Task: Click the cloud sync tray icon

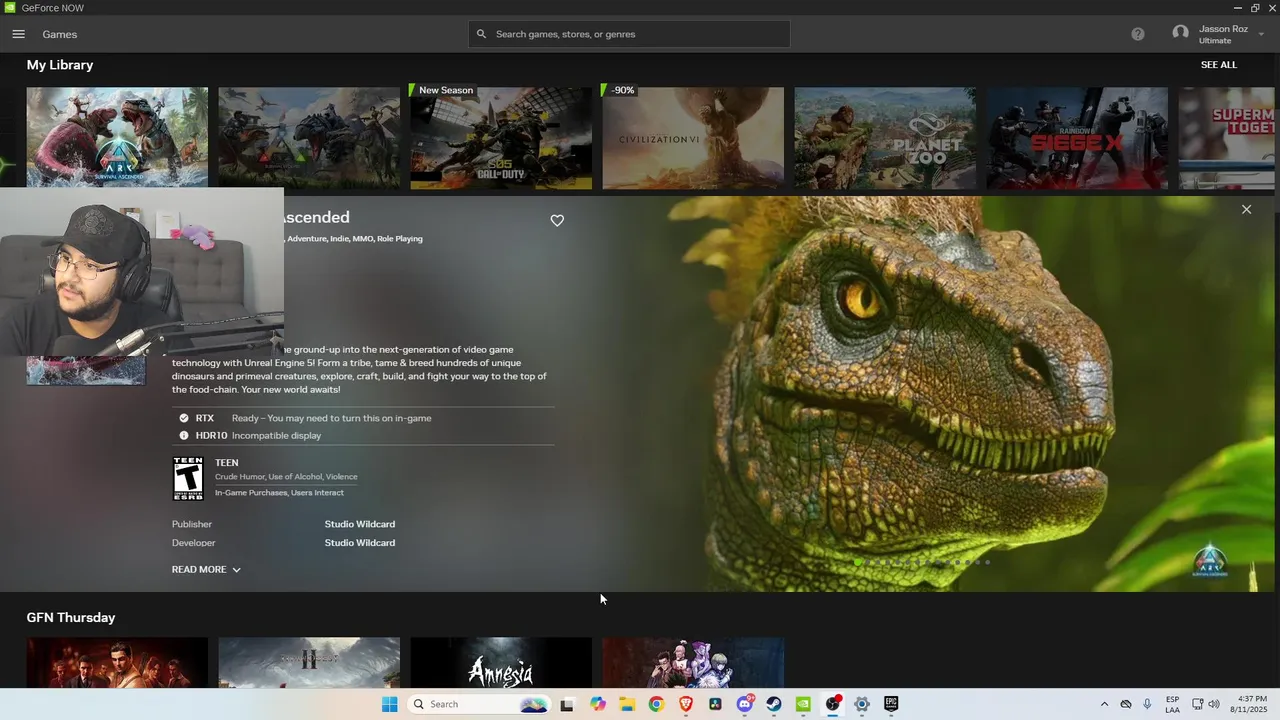Action: coord(1126,704)
